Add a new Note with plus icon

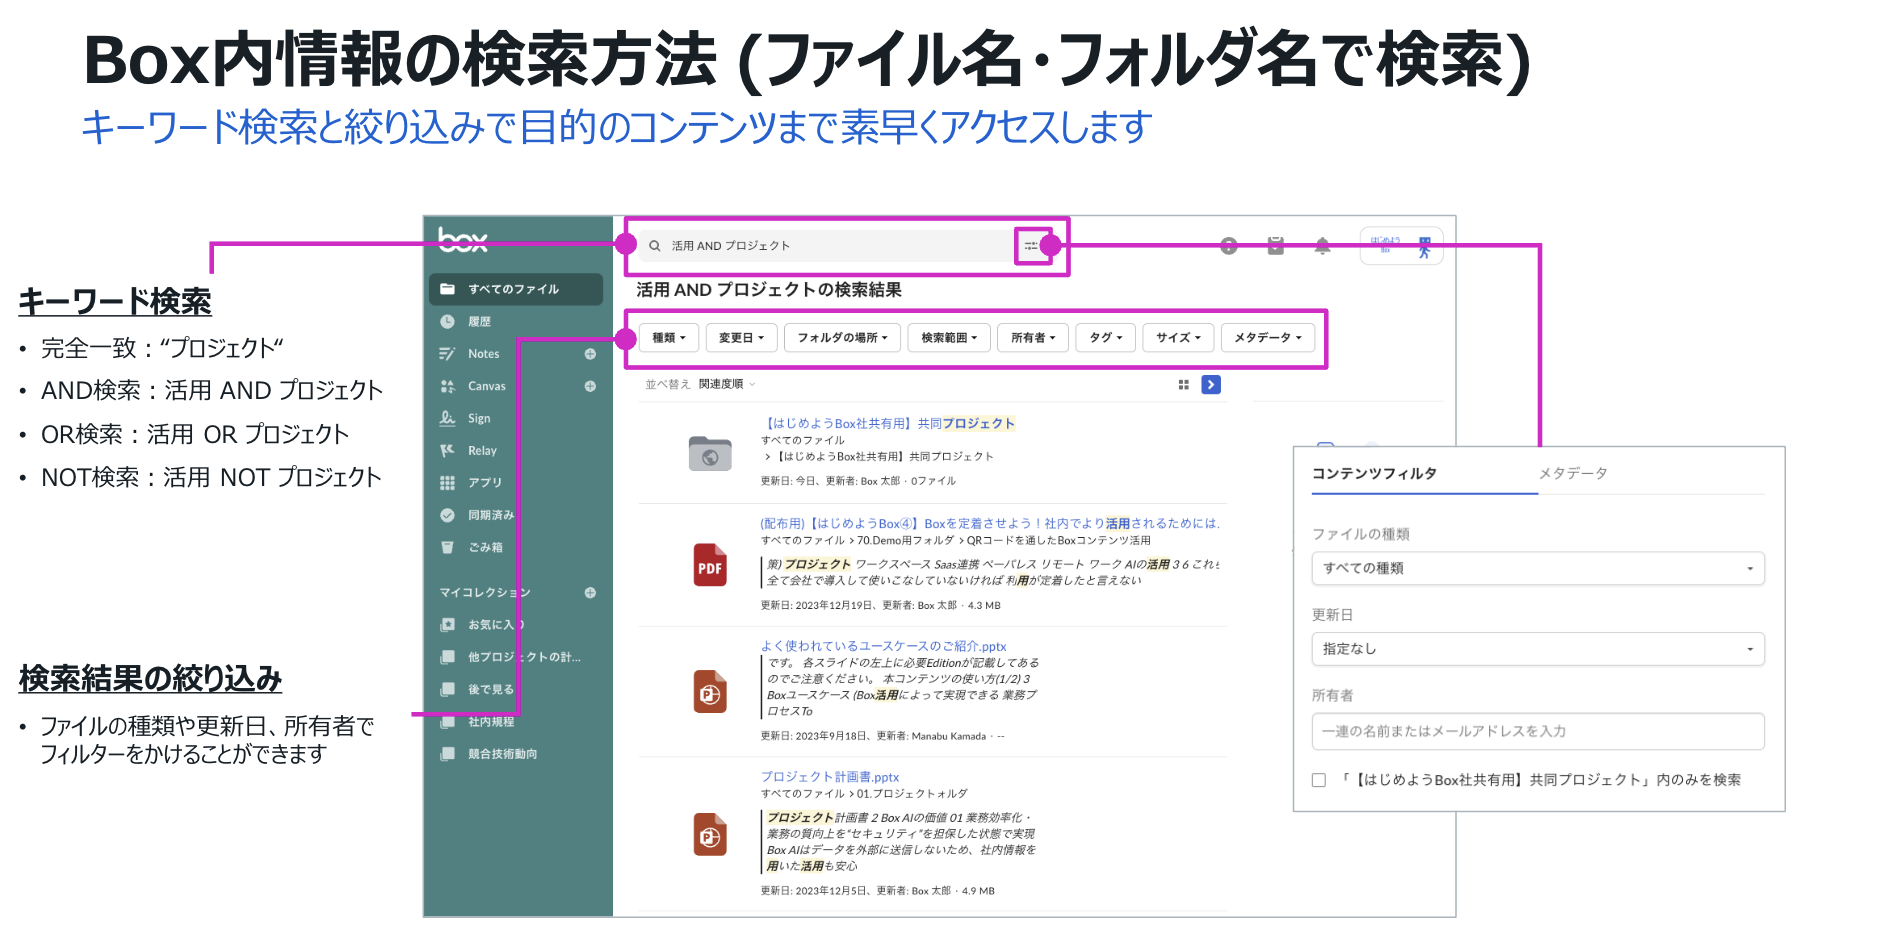coord(590,354)
